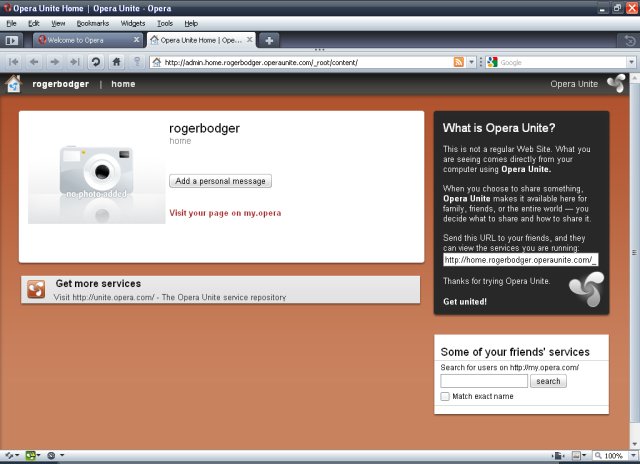
Task: Open the Bookmarks menu
Action: (91, 22)
